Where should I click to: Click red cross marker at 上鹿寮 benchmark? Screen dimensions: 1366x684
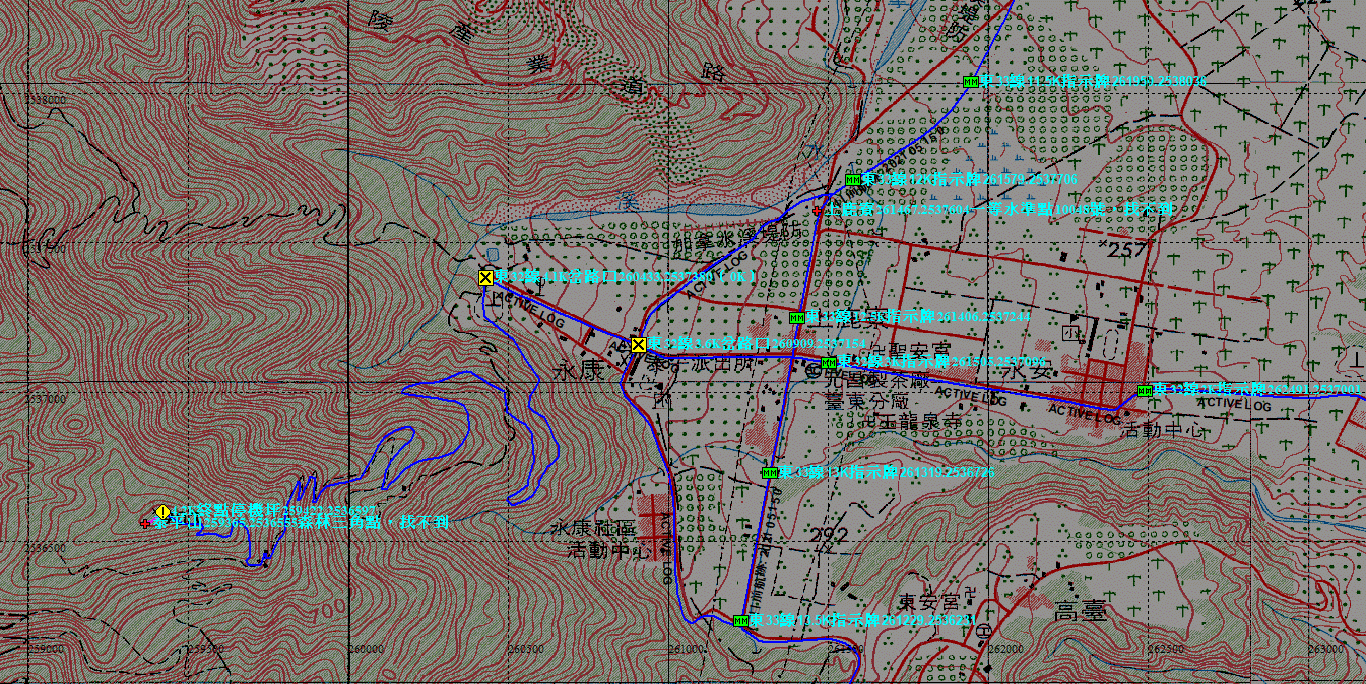(x=817, y=210)
